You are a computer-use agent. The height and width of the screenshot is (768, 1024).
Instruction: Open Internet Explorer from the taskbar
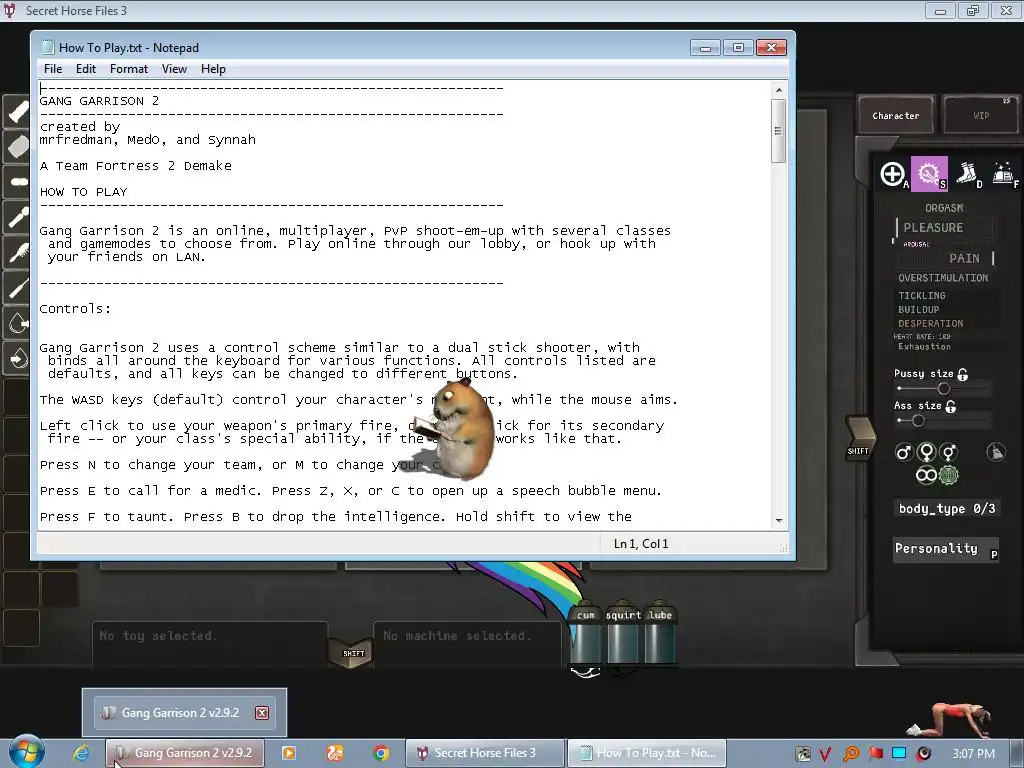coord(80,753)
